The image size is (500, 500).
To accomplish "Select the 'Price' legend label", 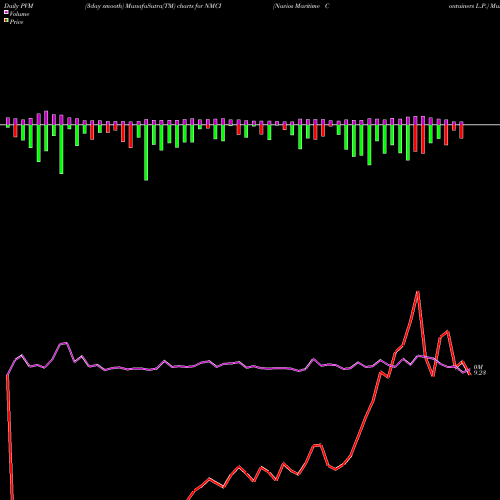I will pos(16,22).
